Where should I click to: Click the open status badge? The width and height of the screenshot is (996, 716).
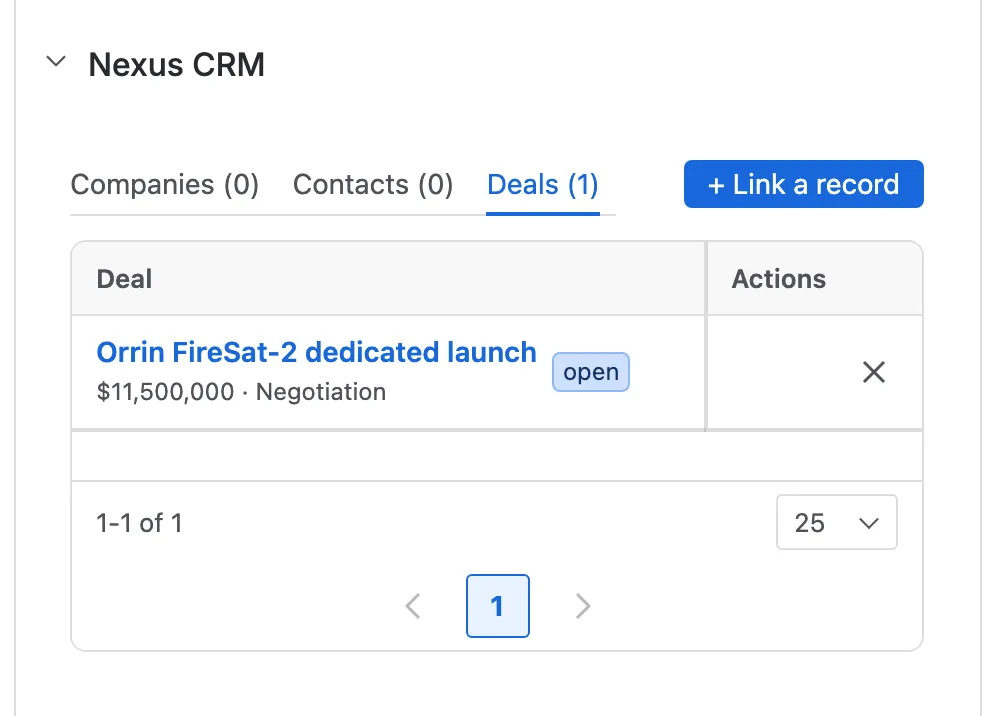coord(591,372)
